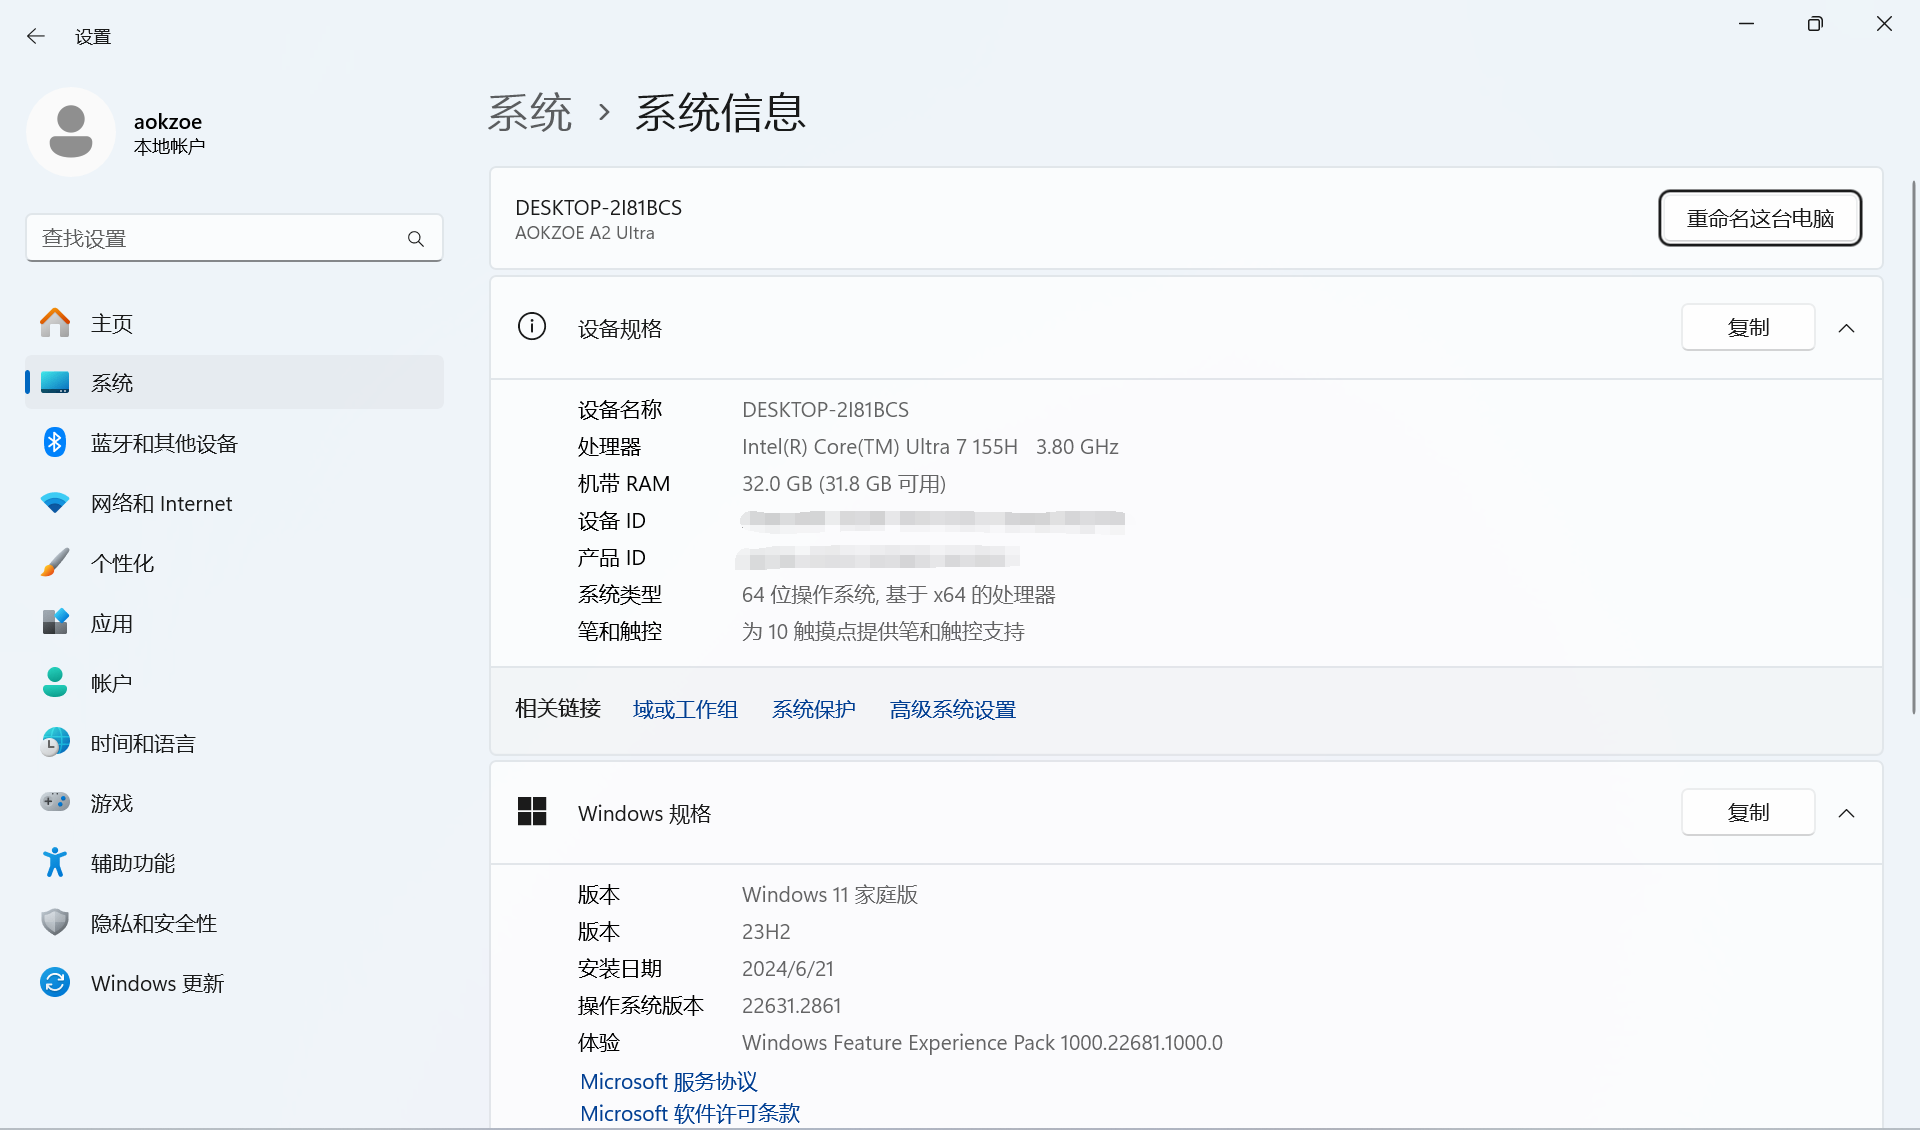1920x1130 pixels.
Task: Open 应用 settings in the sidebar
Action: [x=234, y=623]
